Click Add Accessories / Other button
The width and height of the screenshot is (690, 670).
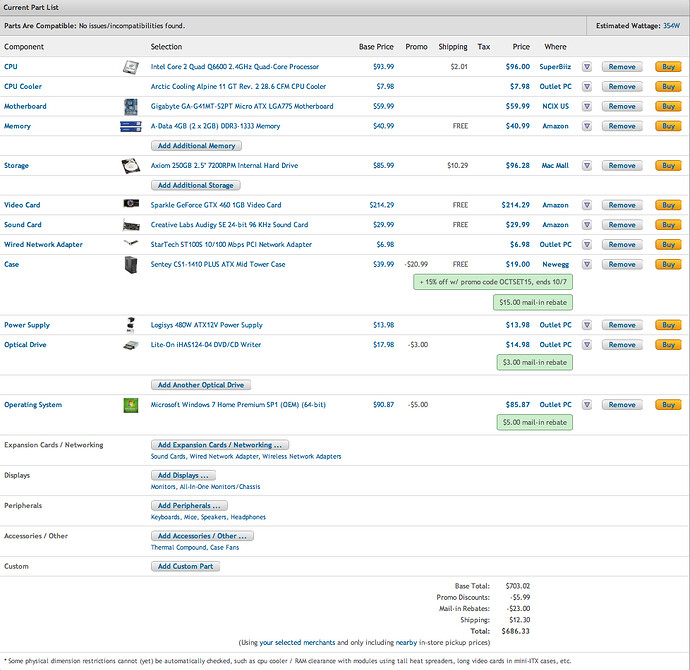point(202,536)
